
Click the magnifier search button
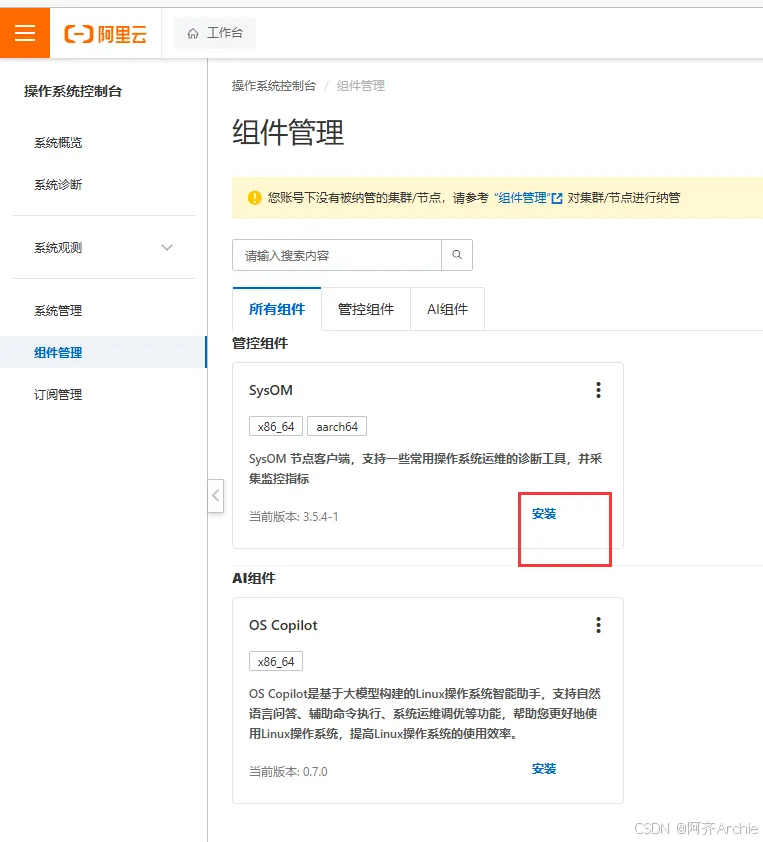coord(457,255)
